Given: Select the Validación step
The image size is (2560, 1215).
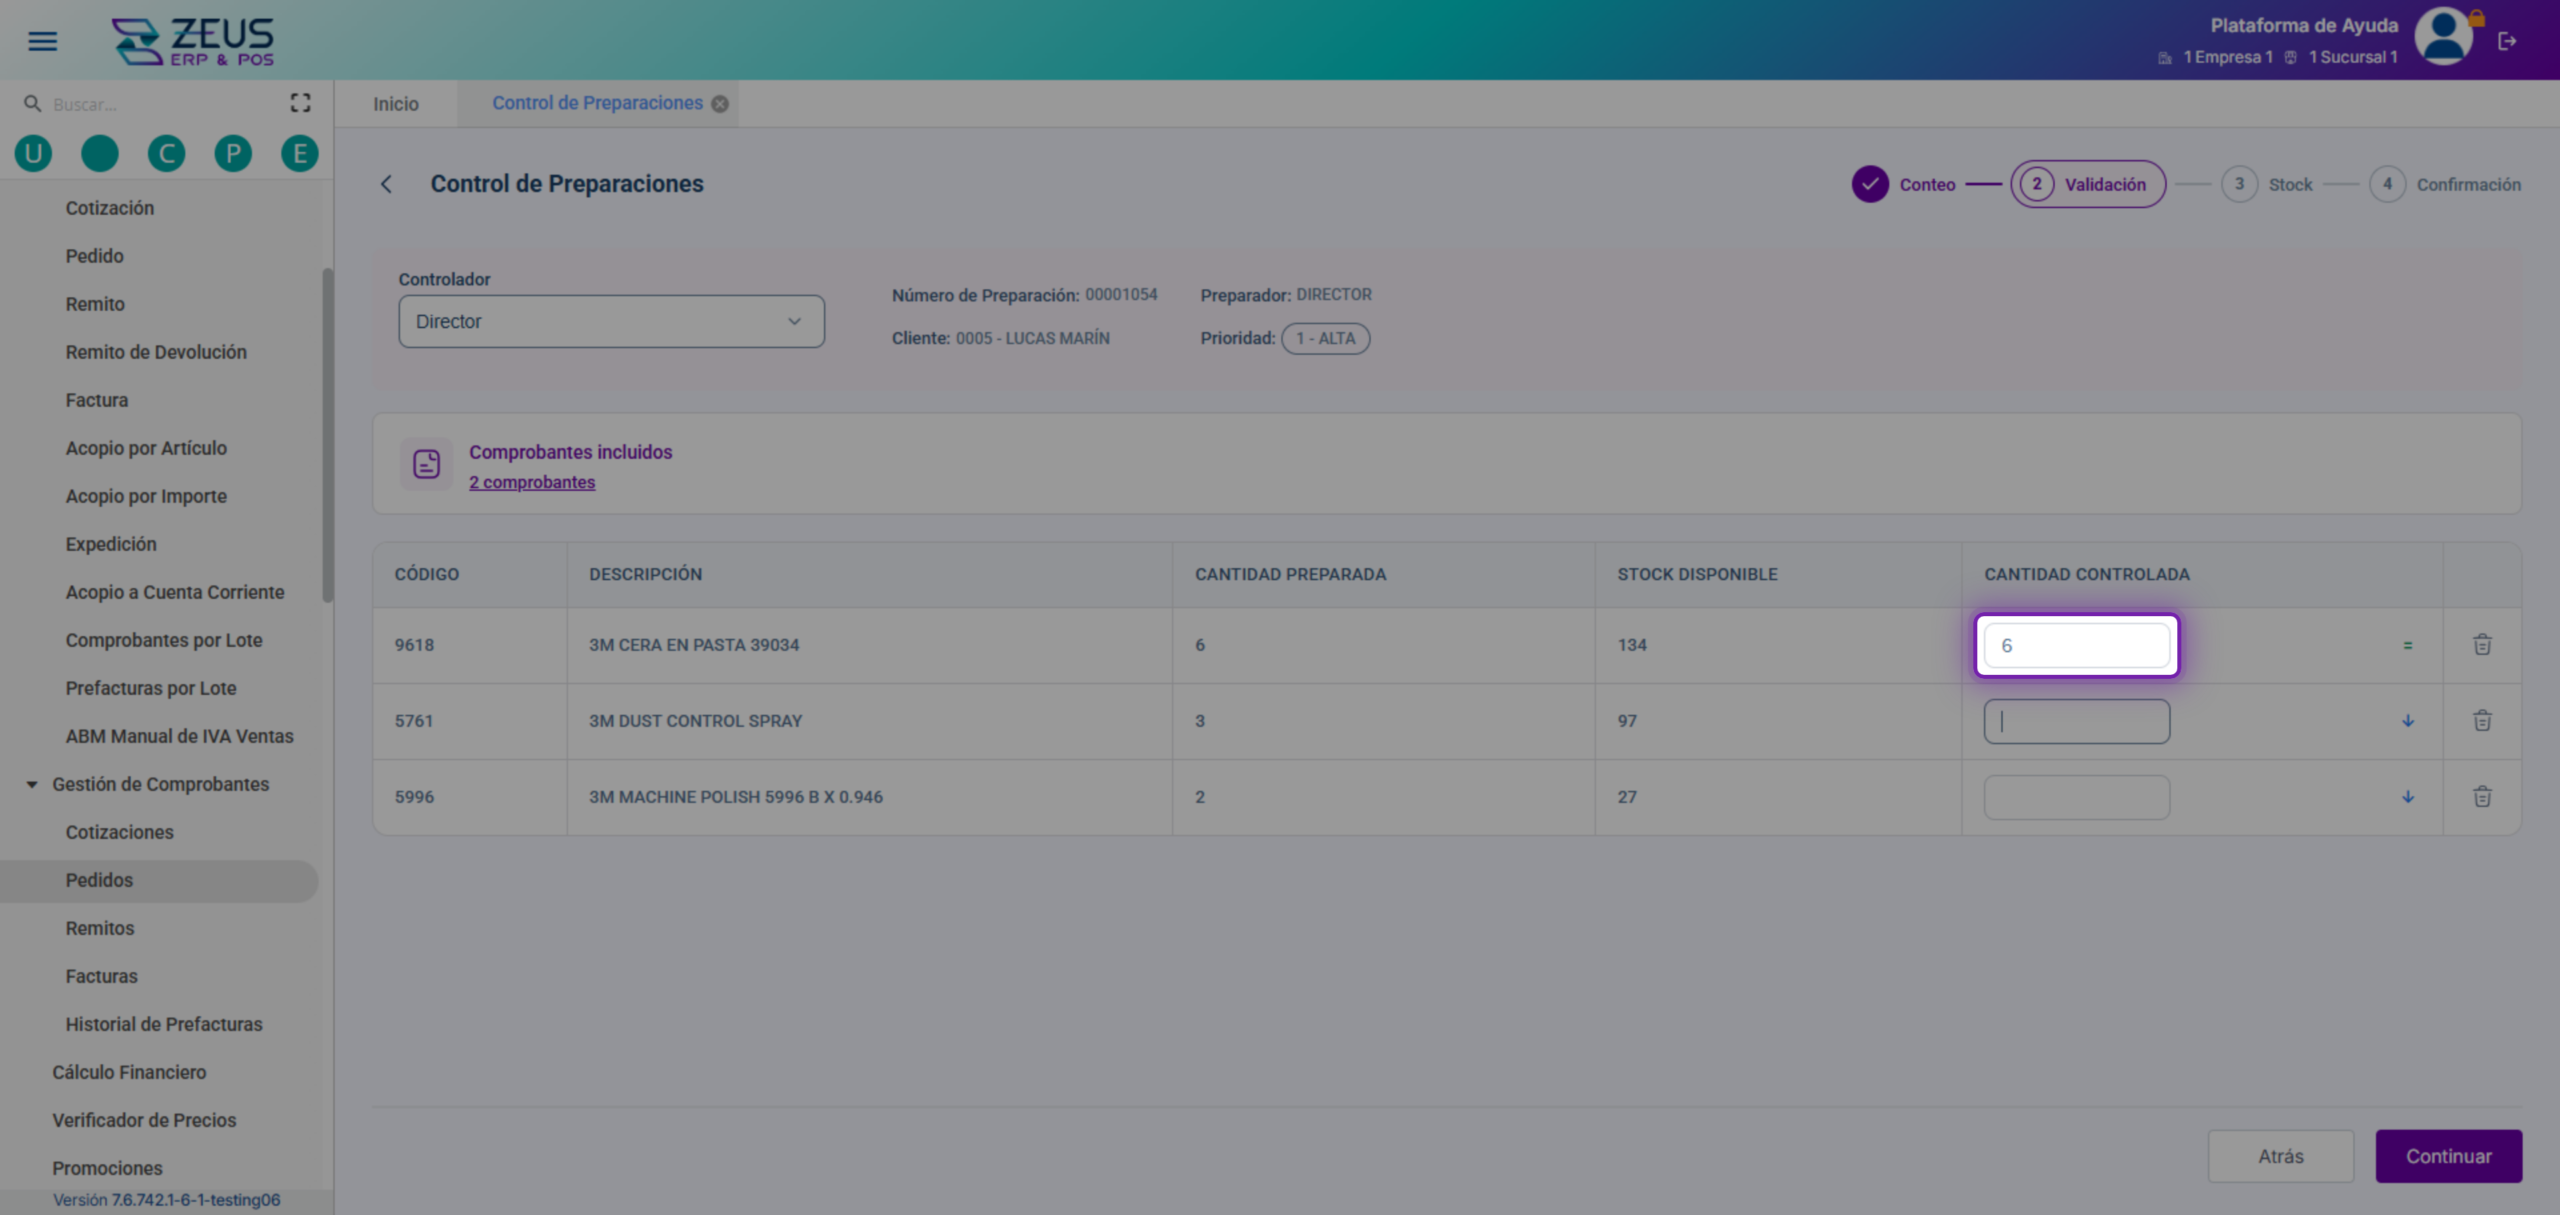Looking at the screenshot, I should 2088,184.
